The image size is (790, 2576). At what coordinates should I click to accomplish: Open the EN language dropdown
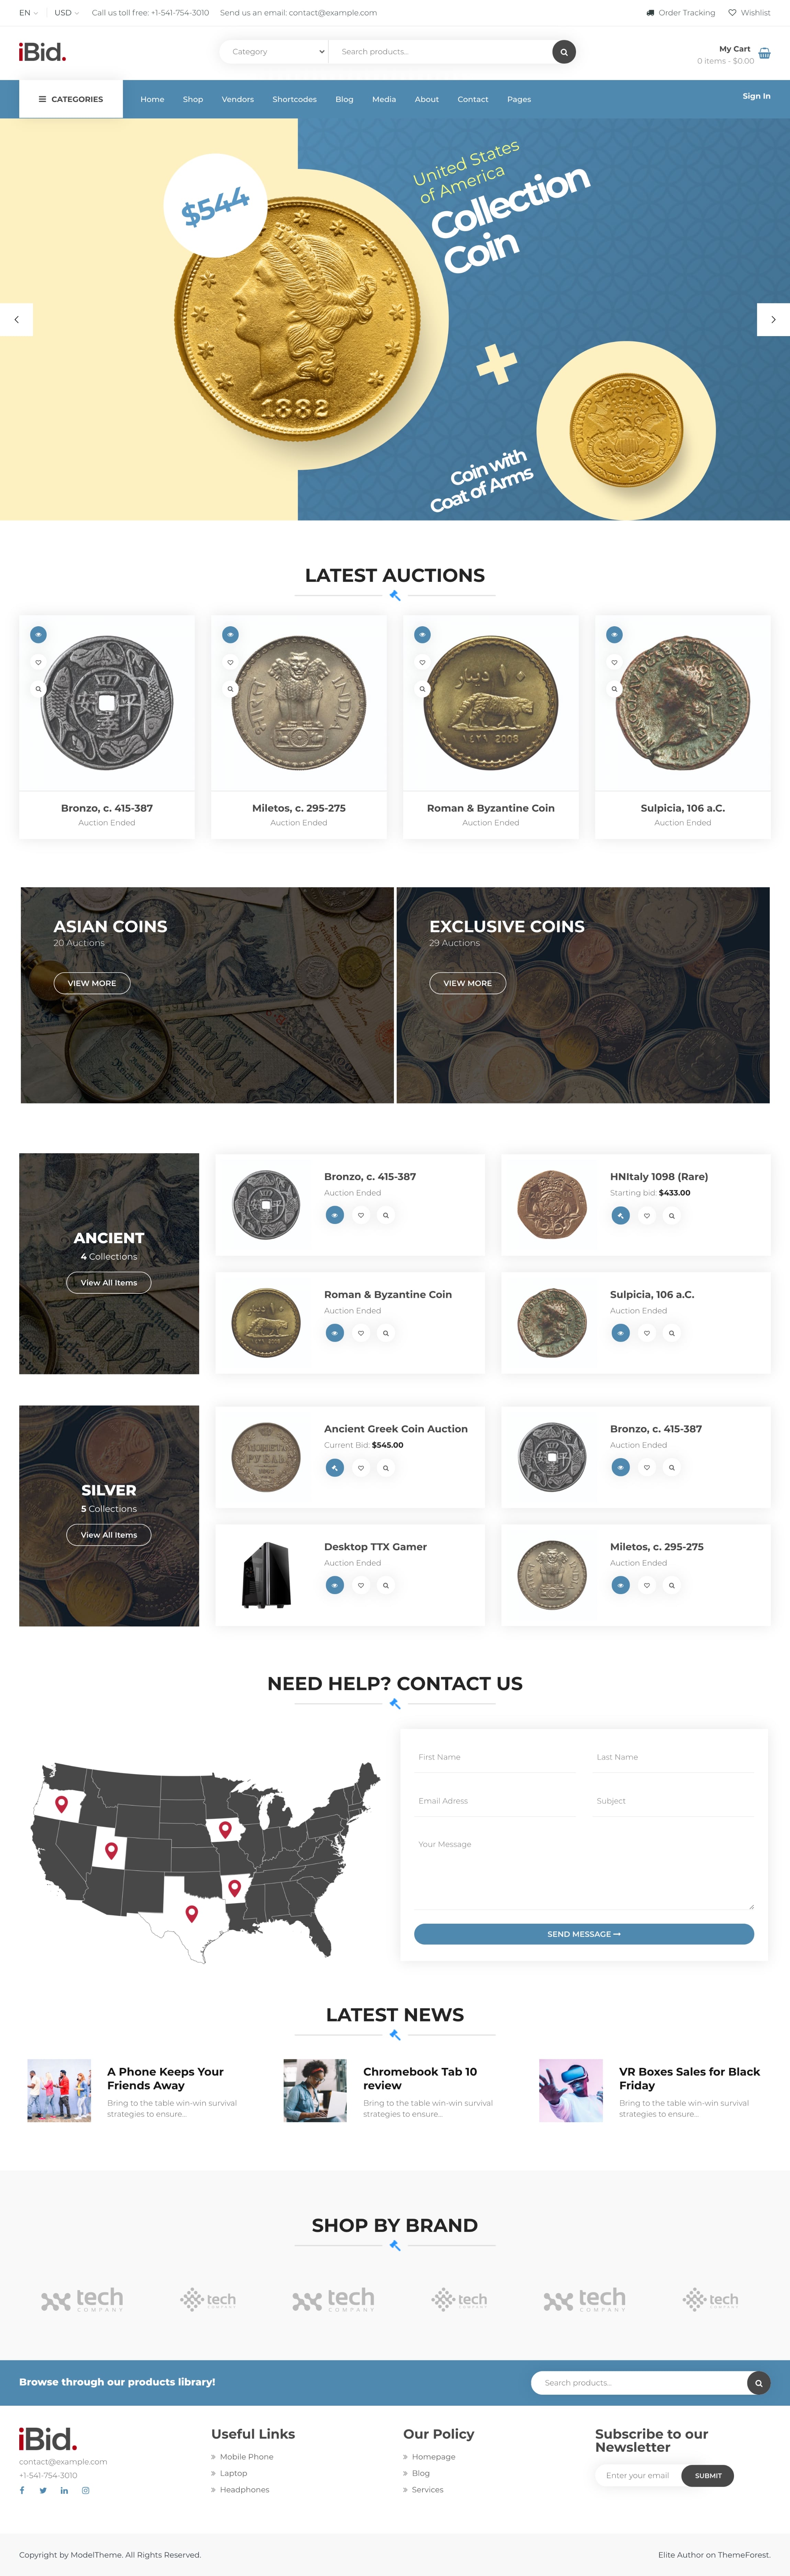tap(28, 13)
